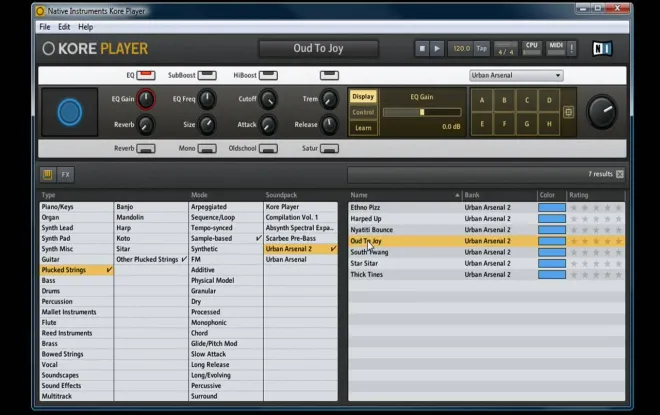
Task: Click the Color column header
Action: click(547, 195)
